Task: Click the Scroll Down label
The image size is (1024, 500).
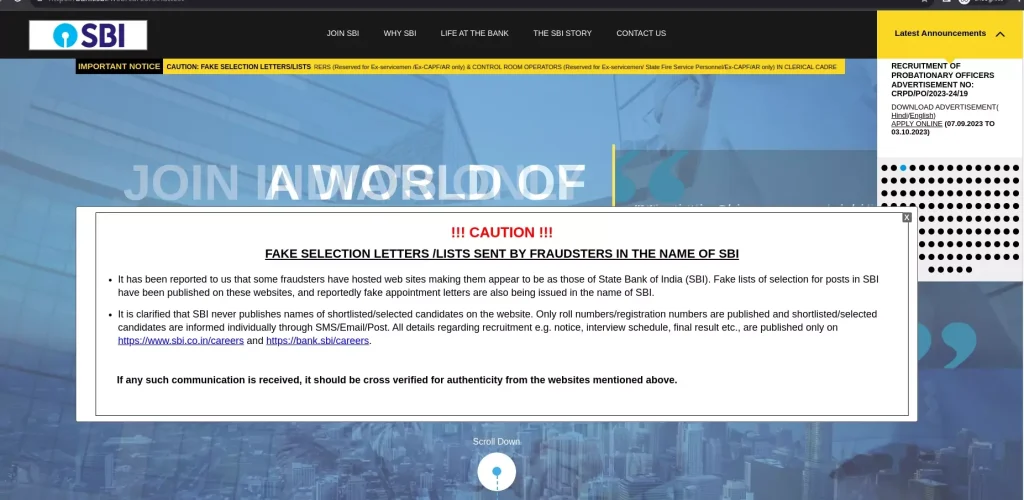Action: tap(496, 442)
